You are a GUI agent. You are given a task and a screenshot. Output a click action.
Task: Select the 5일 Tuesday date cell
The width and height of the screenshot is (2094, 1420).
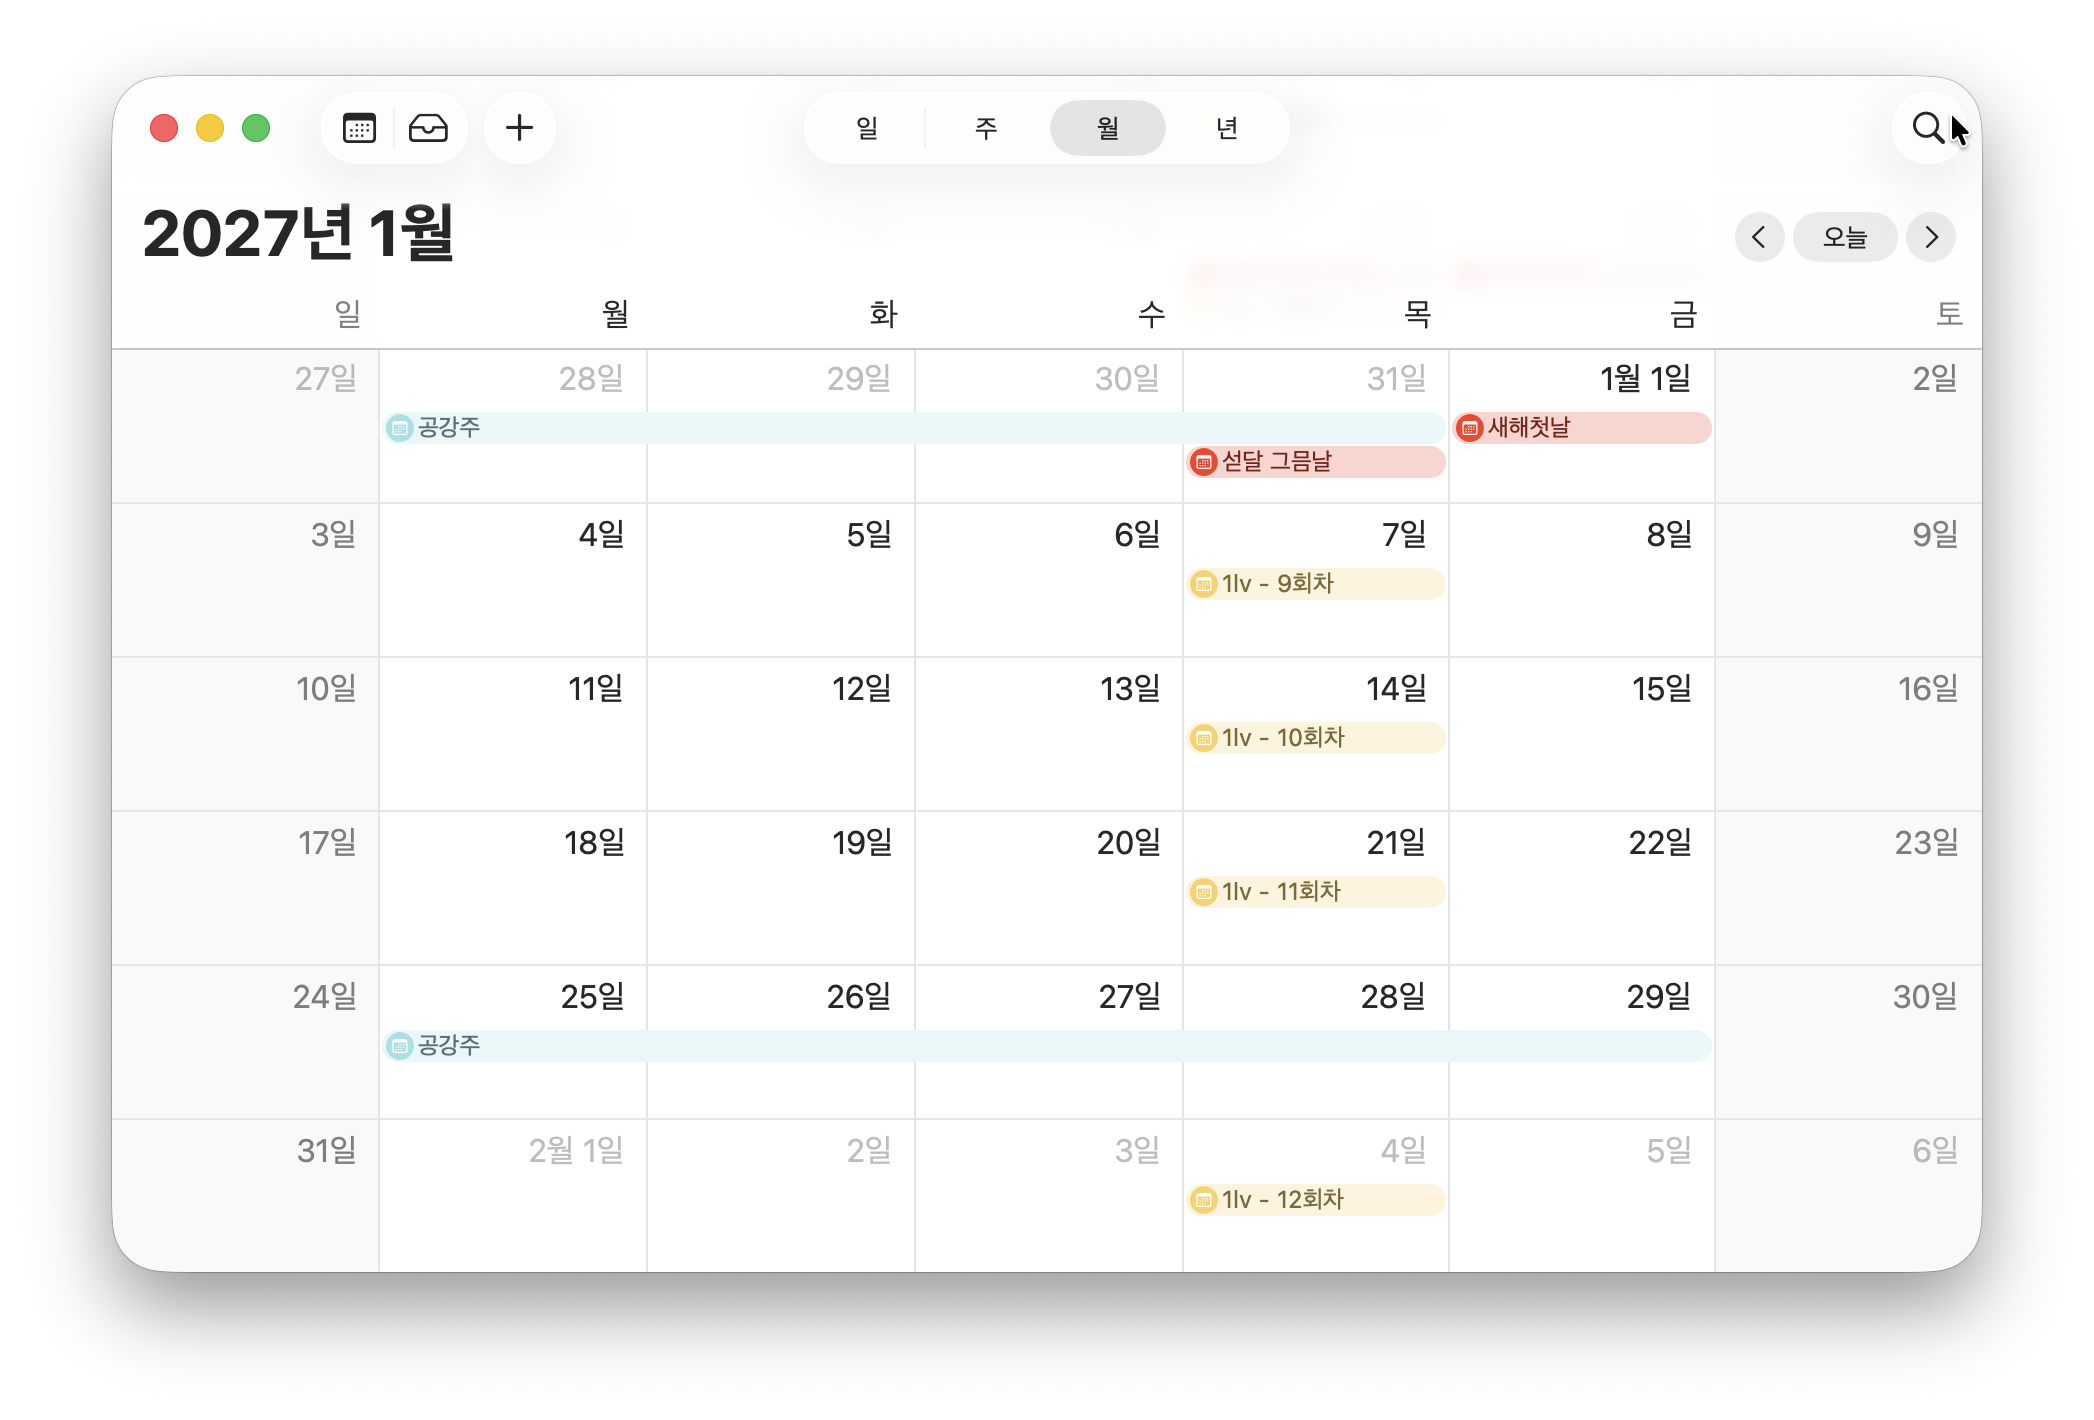point(781,581)
